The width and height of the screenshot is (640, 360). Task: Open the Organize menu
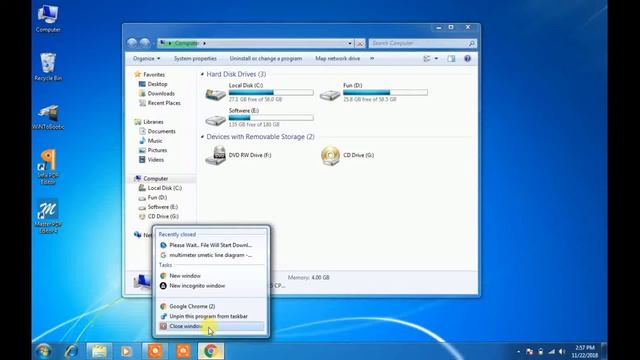[x=146, y=59]
